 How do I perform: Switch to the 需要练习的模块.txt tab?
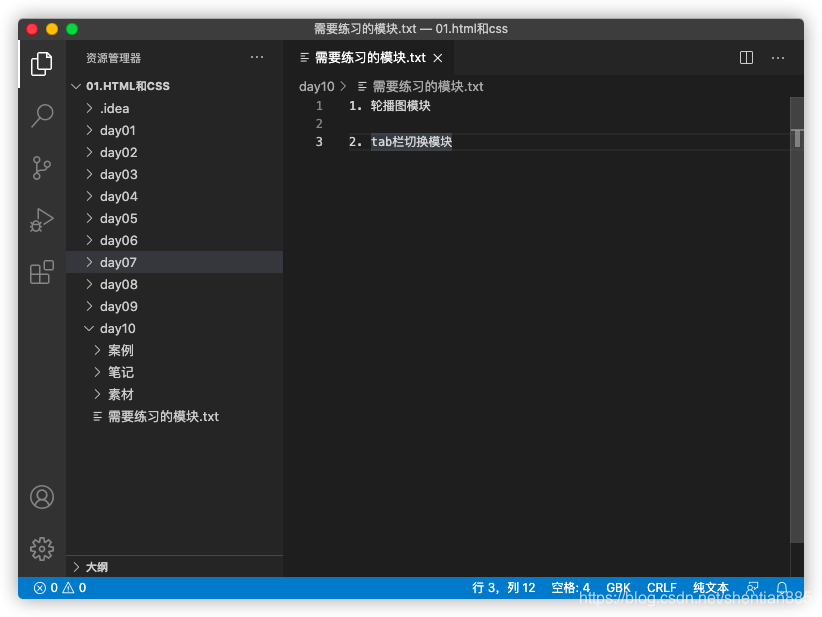[370, 57]
